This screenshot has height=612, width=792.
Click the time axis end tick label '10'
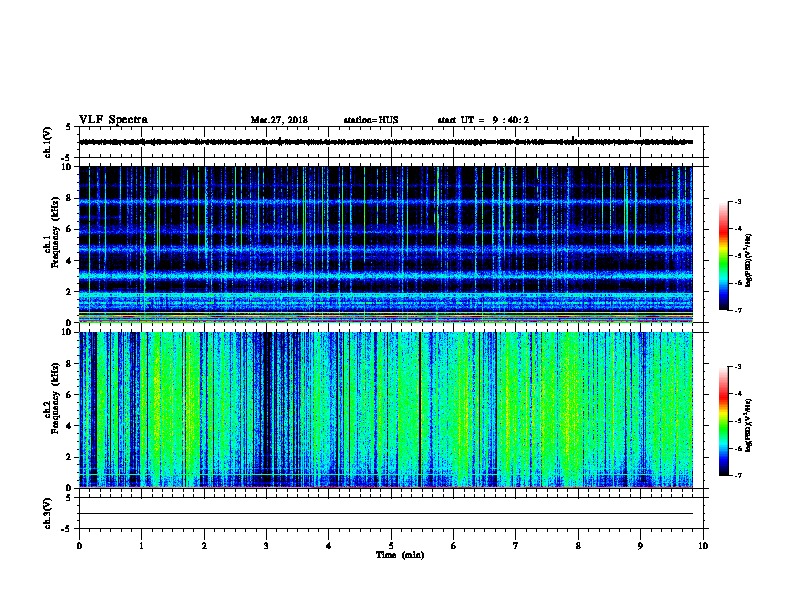(x=703, y=546)
